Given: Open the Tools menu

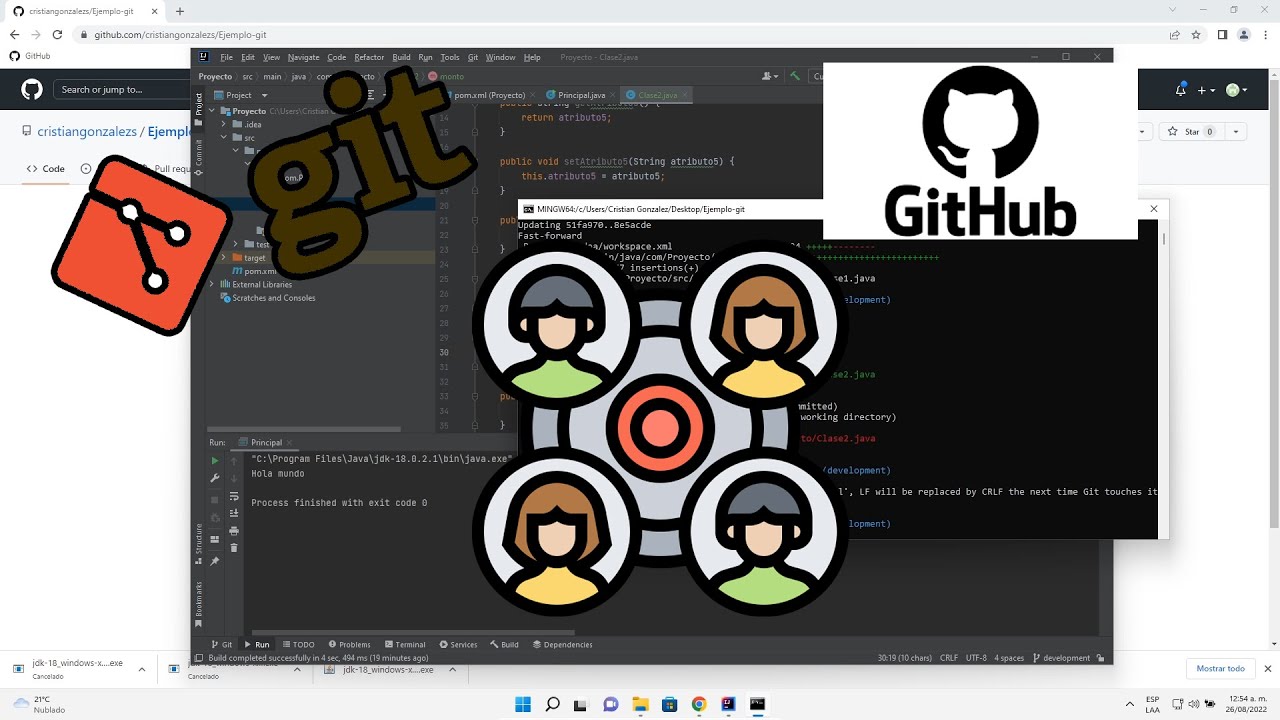Looking at the screenshot, I should point(450,57).
